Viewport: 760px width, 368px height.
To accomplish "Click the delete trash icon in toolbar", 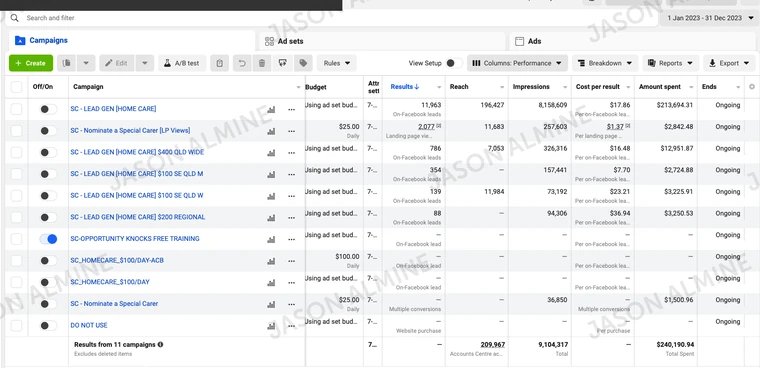I will coord(262,63).
